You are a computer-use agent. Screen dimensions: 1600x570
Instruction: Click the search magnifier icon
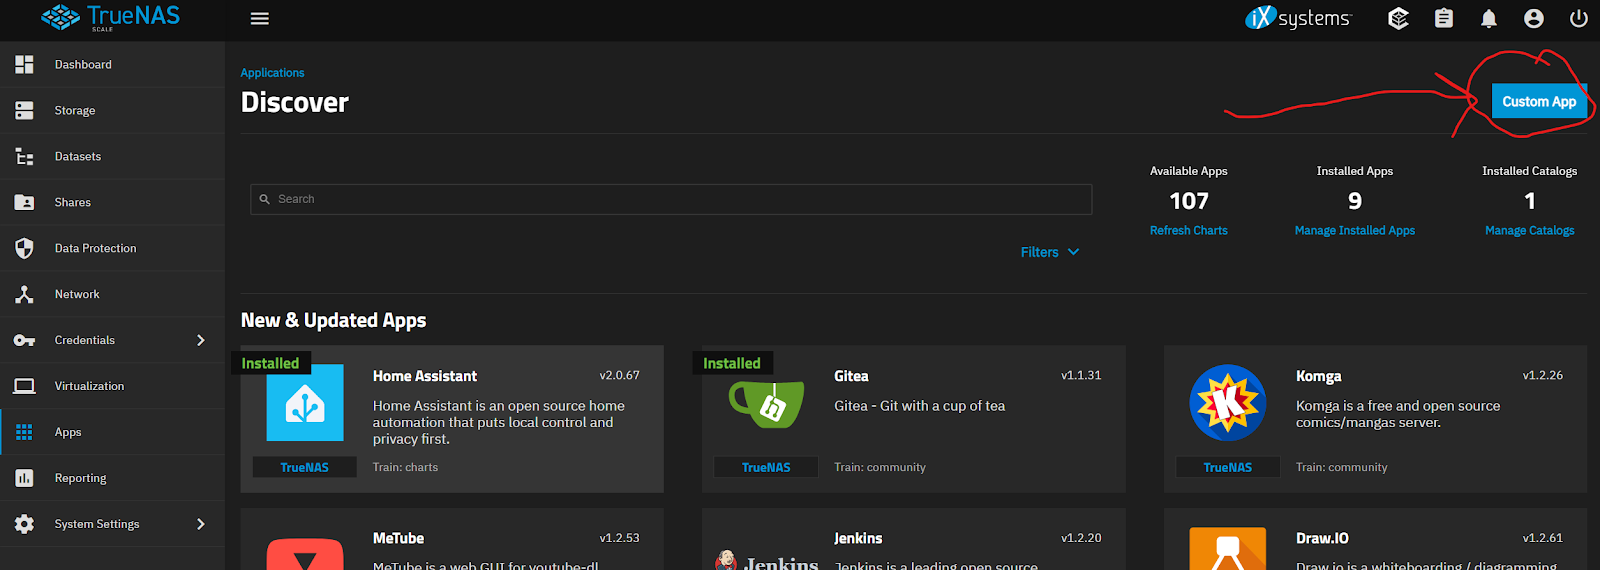(x=265, y=199)
